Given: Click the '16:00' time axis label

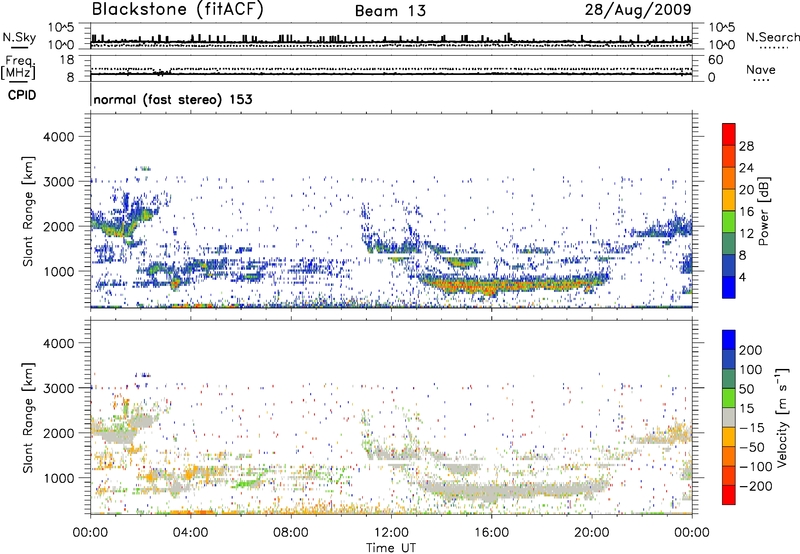Looking at the screenshot, I should (491, 533).
